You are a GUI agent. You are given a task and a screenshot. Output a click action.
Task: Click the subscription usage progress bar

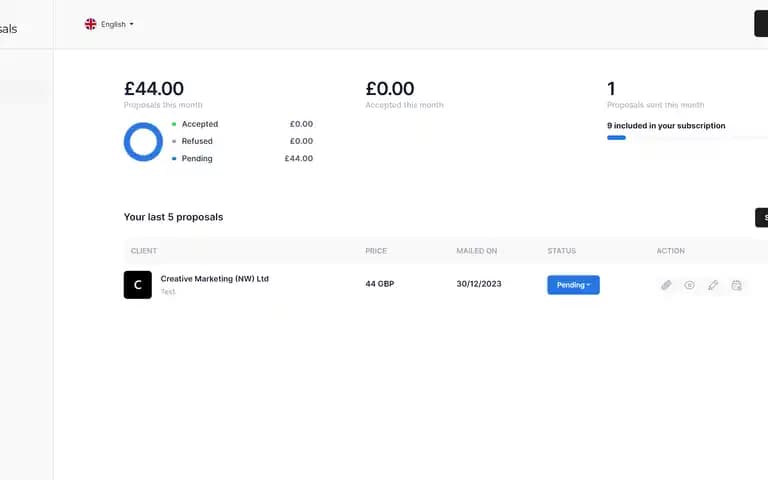click(687, 138)
